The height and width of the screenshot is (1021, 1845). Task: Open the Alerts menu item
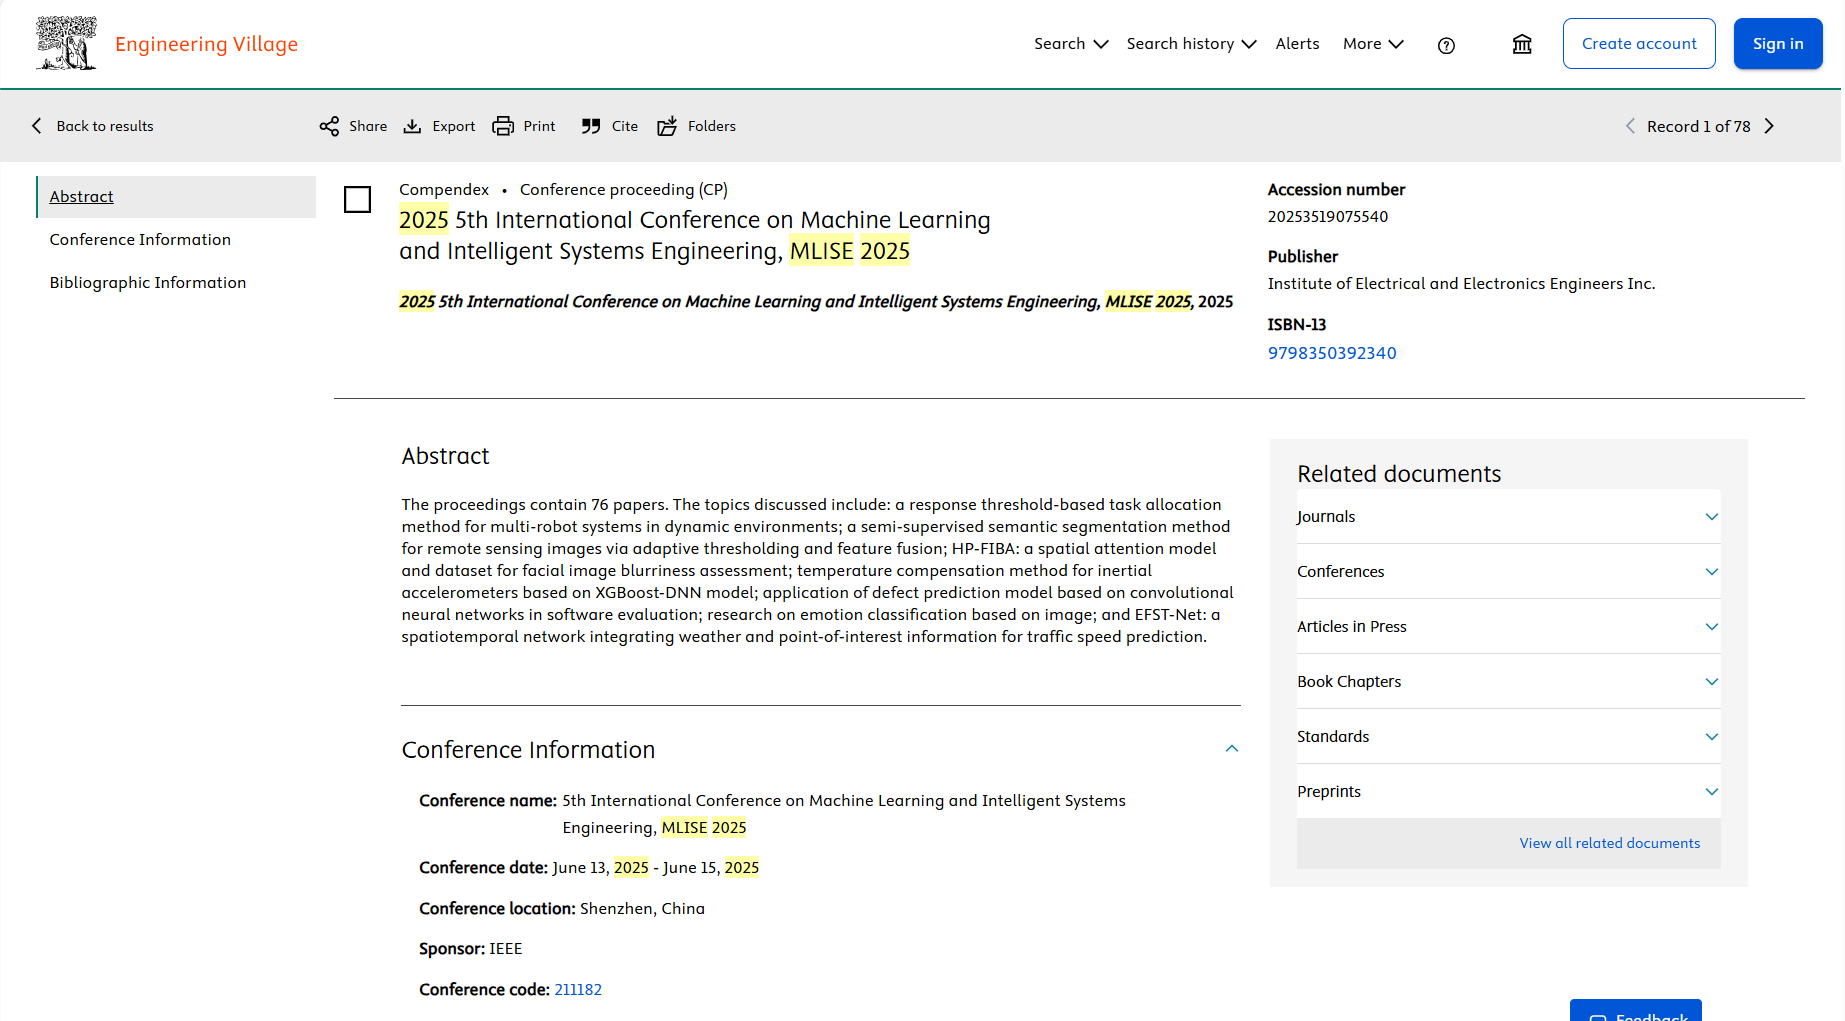pos(1297,44)
